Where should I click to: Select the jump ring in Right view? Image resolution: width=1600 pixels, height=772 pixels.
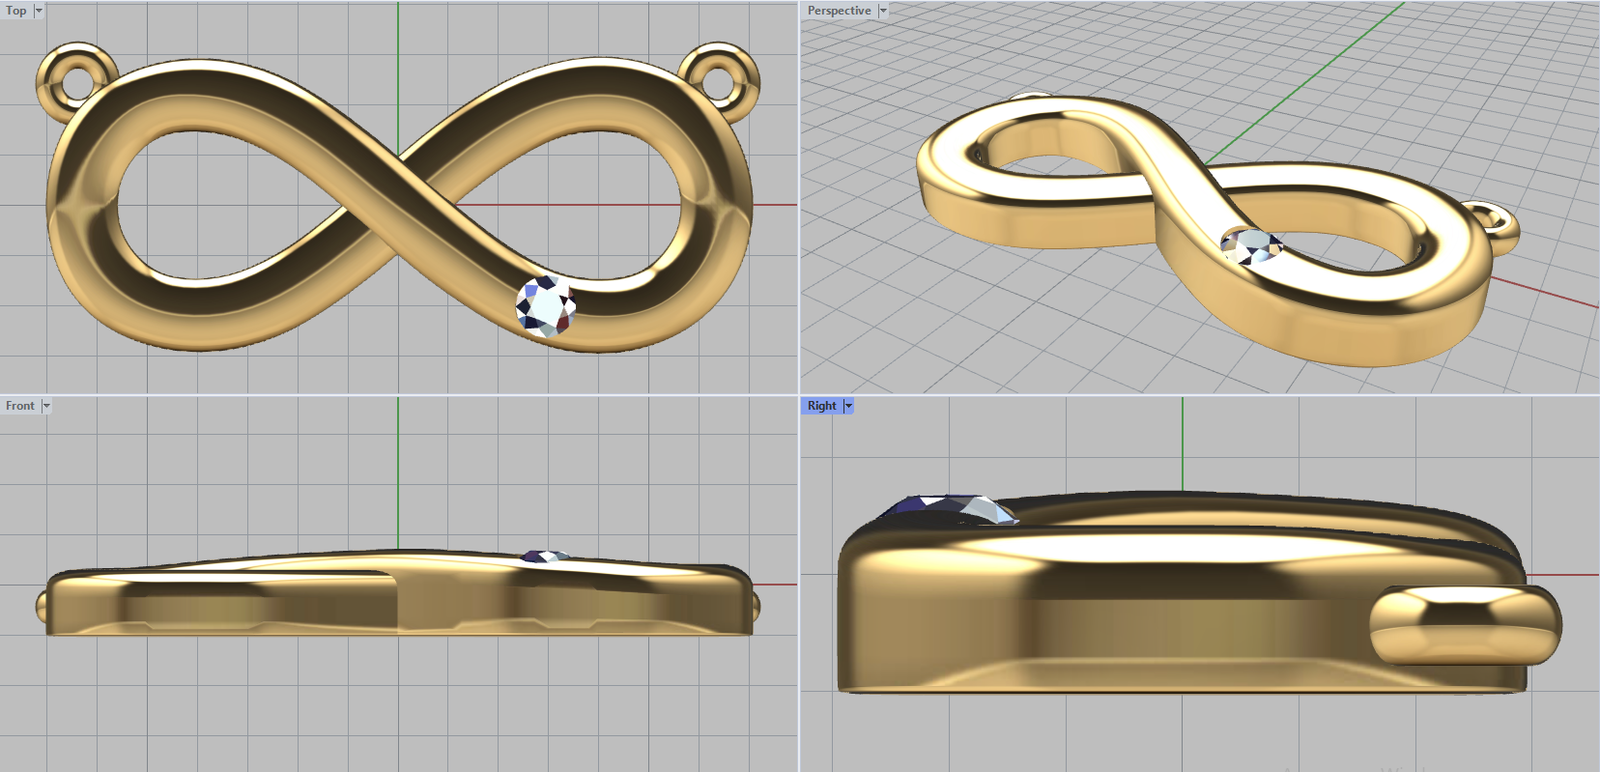tap(1463, 626)
